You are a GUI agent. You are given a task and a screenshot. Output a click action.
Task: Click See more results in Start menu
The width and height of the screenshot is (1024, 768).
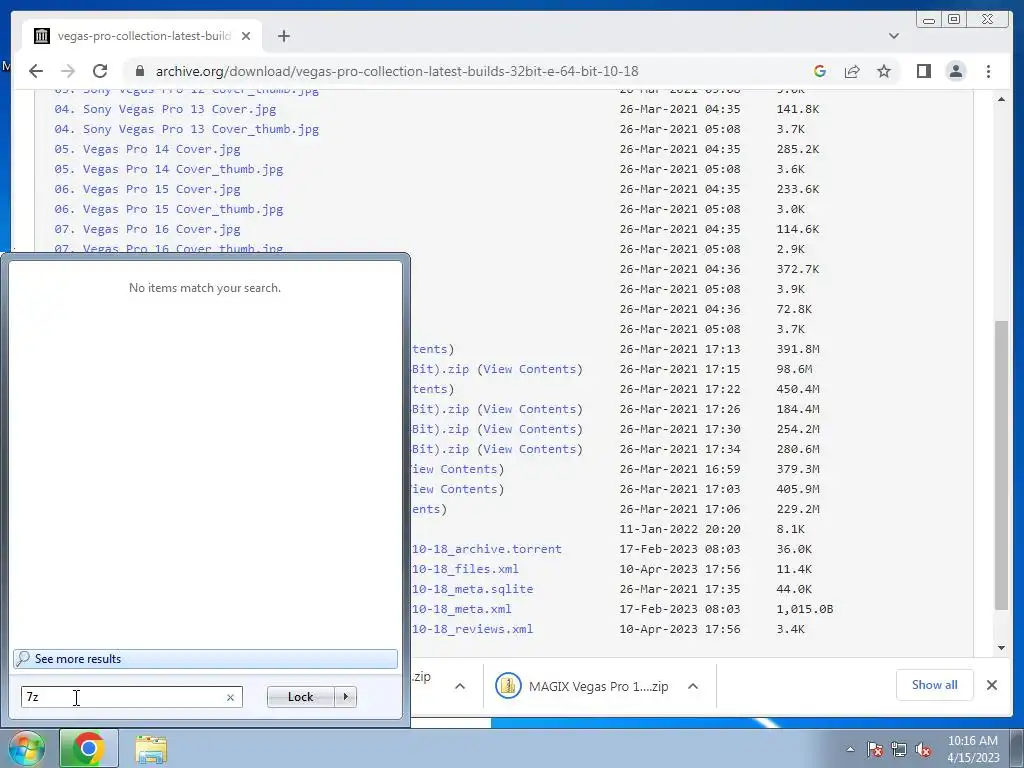click(x=205, y=659)
